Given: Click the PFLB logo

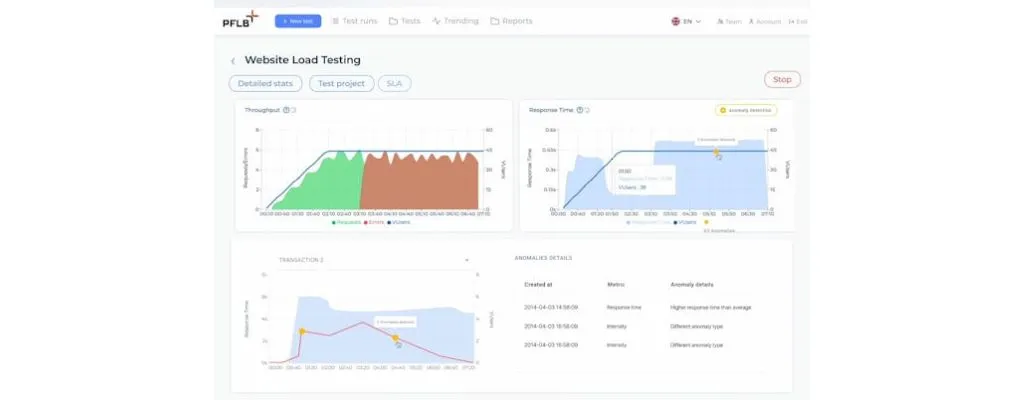Looking at the screenshot, I should (240, 20).
